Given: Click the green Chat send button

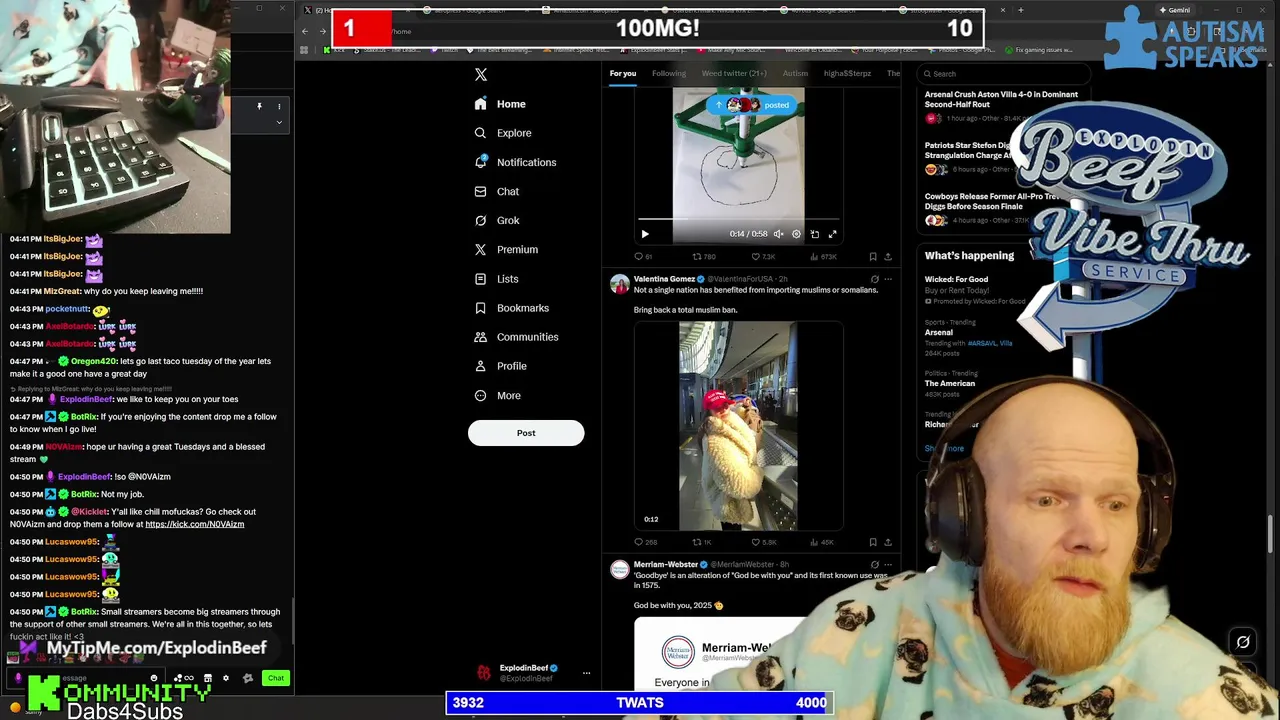Looking at the screenshot, I should pyautogui.click(x=276, y=678).
